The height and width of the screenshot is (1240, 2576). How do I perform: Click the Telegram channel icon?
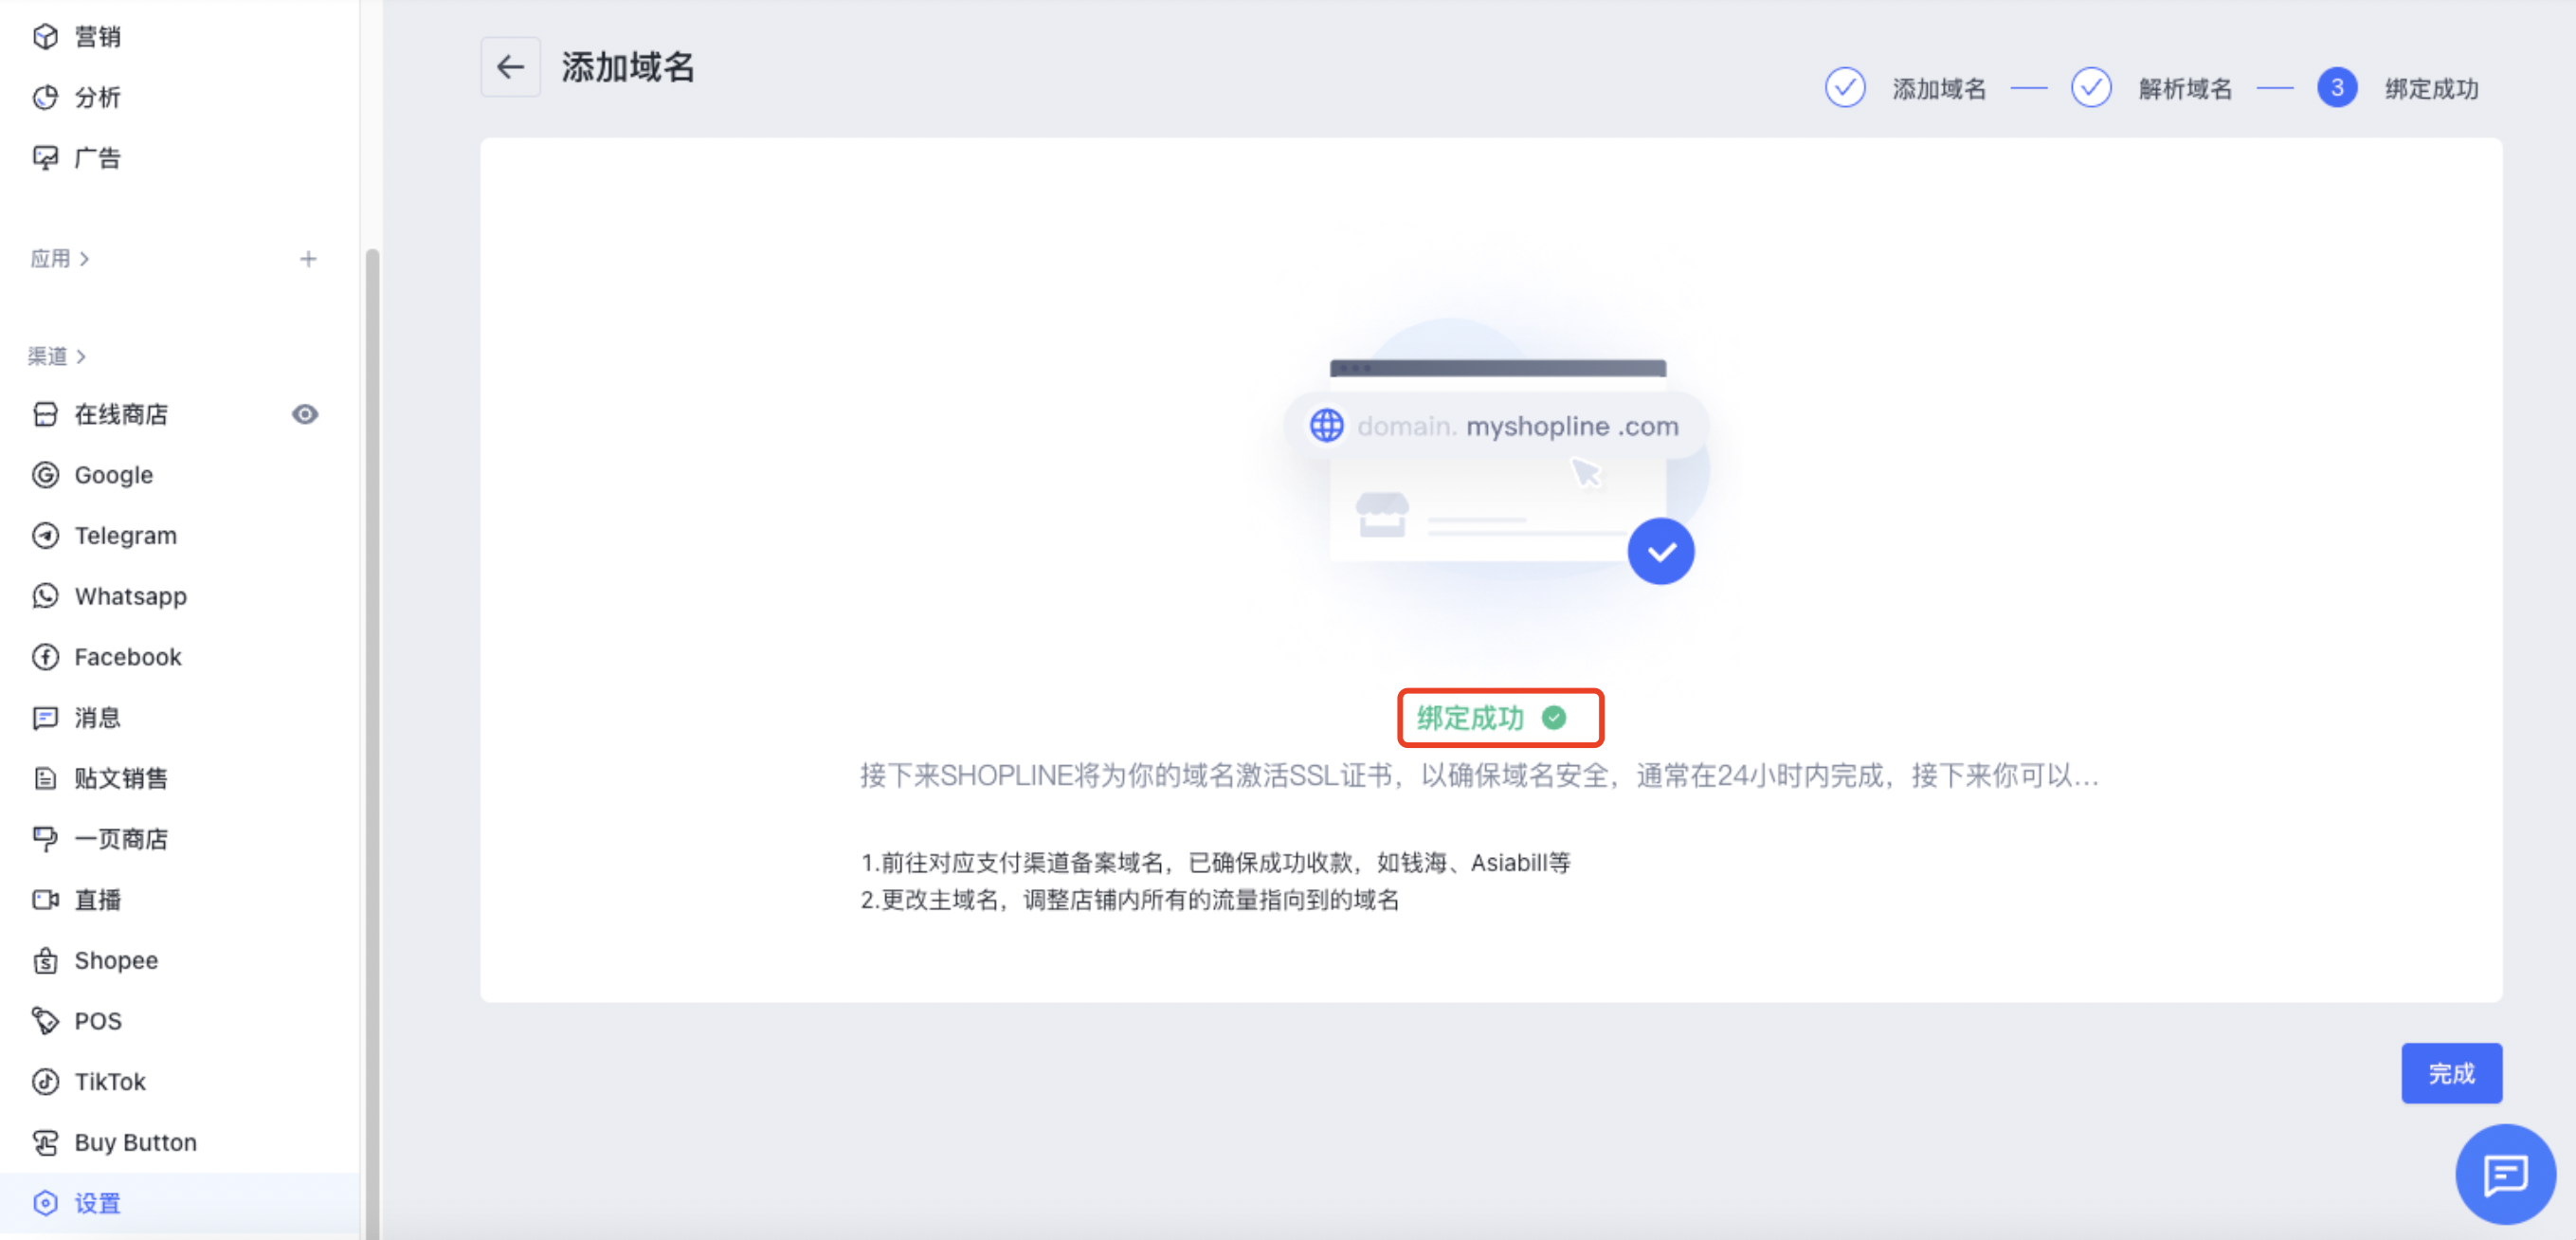pyautogui.click(x=45, y=535)
